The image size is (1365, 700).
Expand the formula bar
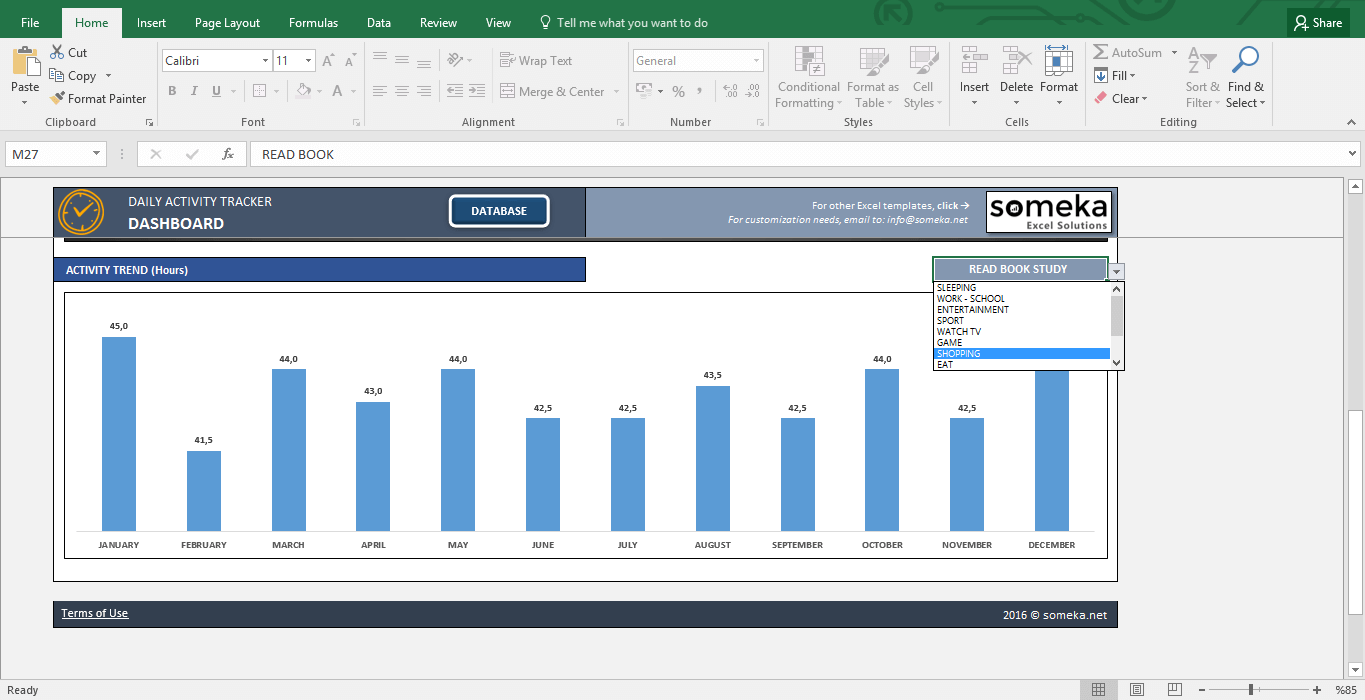[x=1353, y=154]
